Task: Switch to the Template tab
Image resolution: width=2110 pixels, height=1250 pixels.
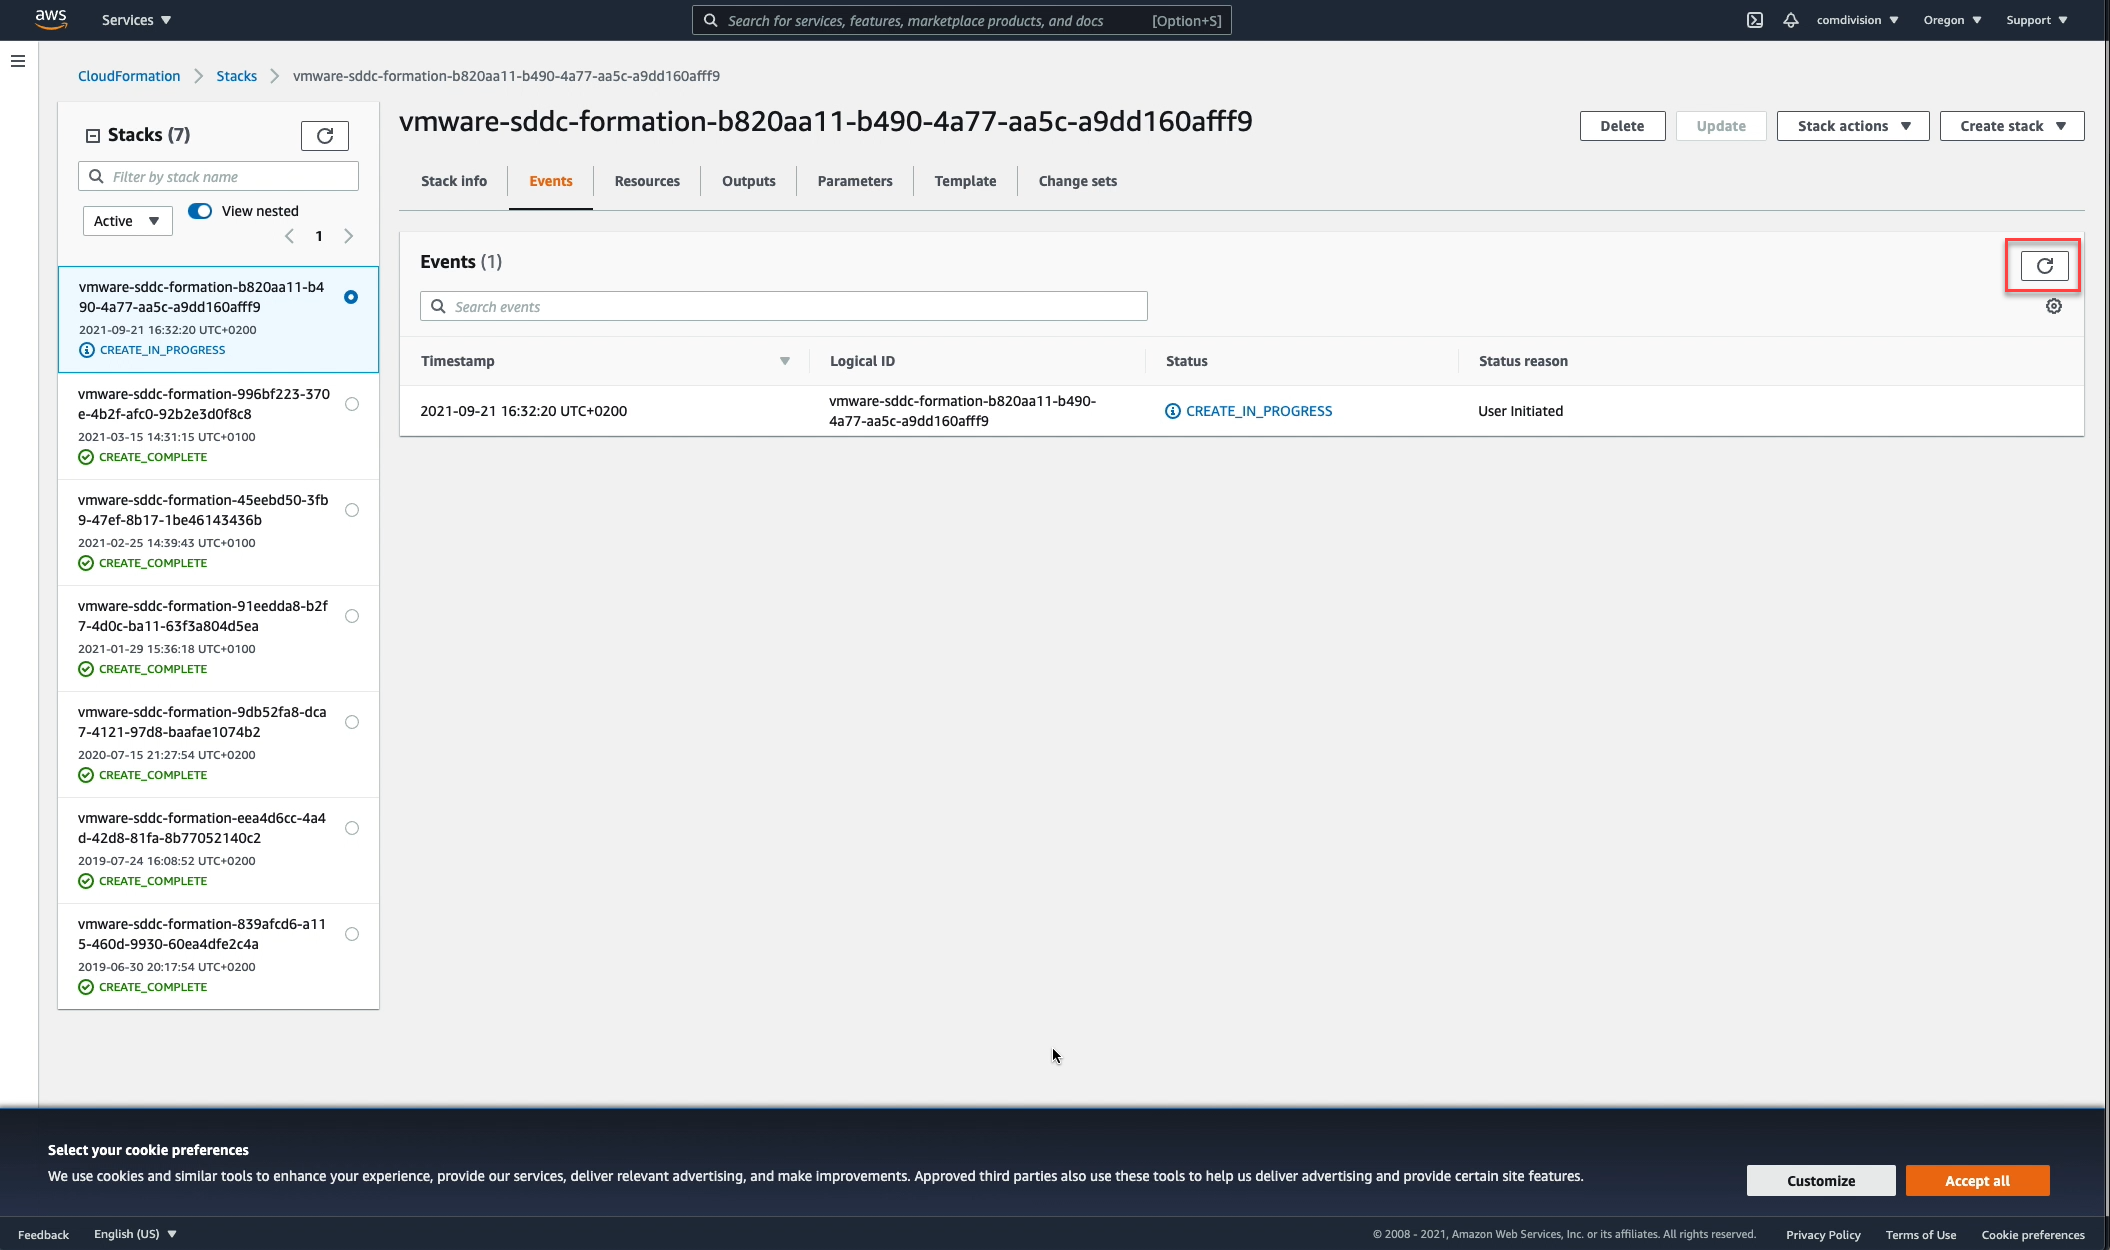Action: [965, 181]
